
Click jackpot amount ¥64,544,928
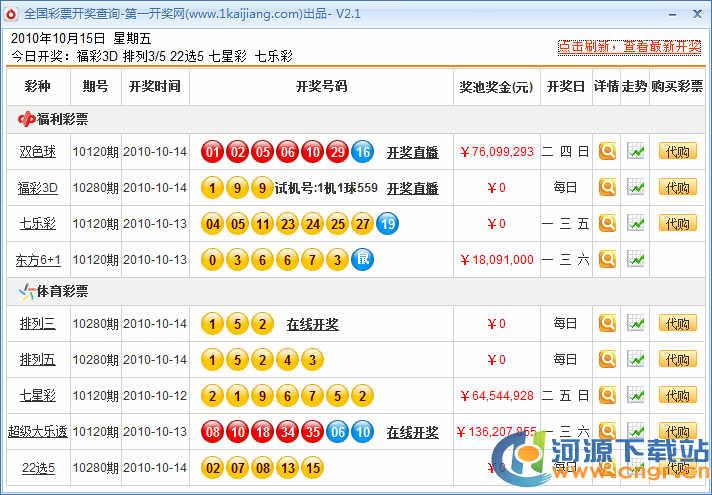point(496,396)
